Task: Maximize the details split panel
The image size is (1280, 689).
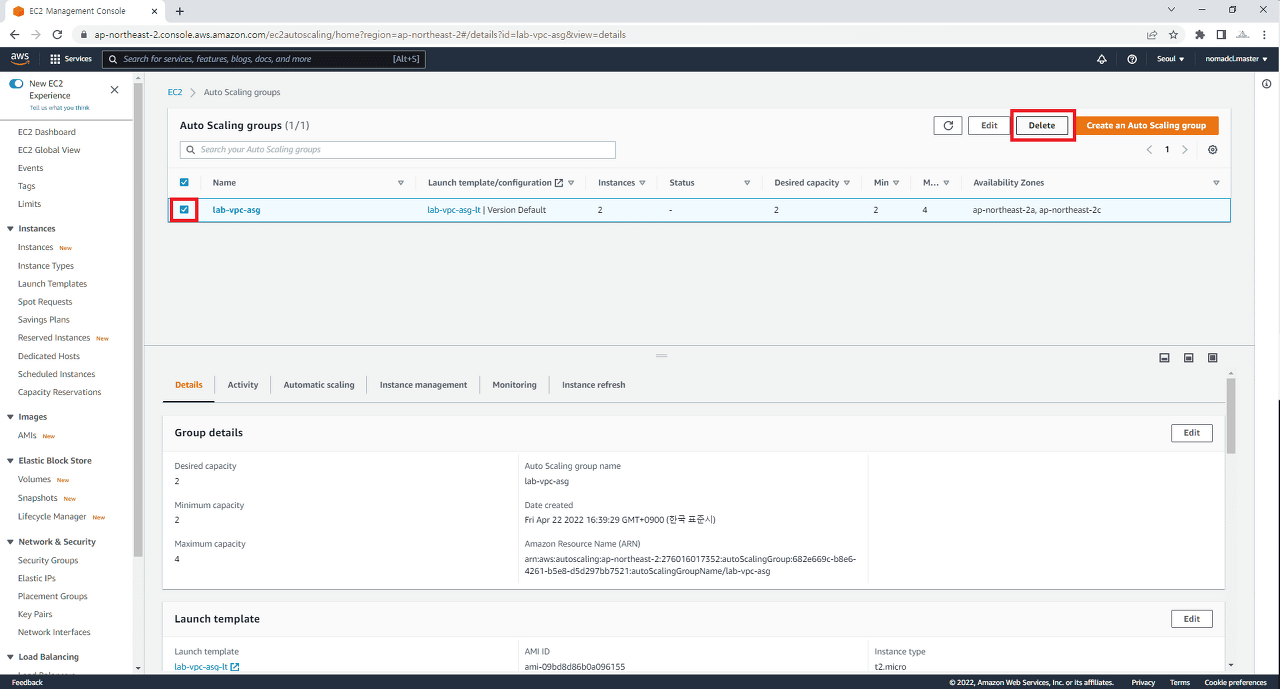Action: click(1213, 357)
